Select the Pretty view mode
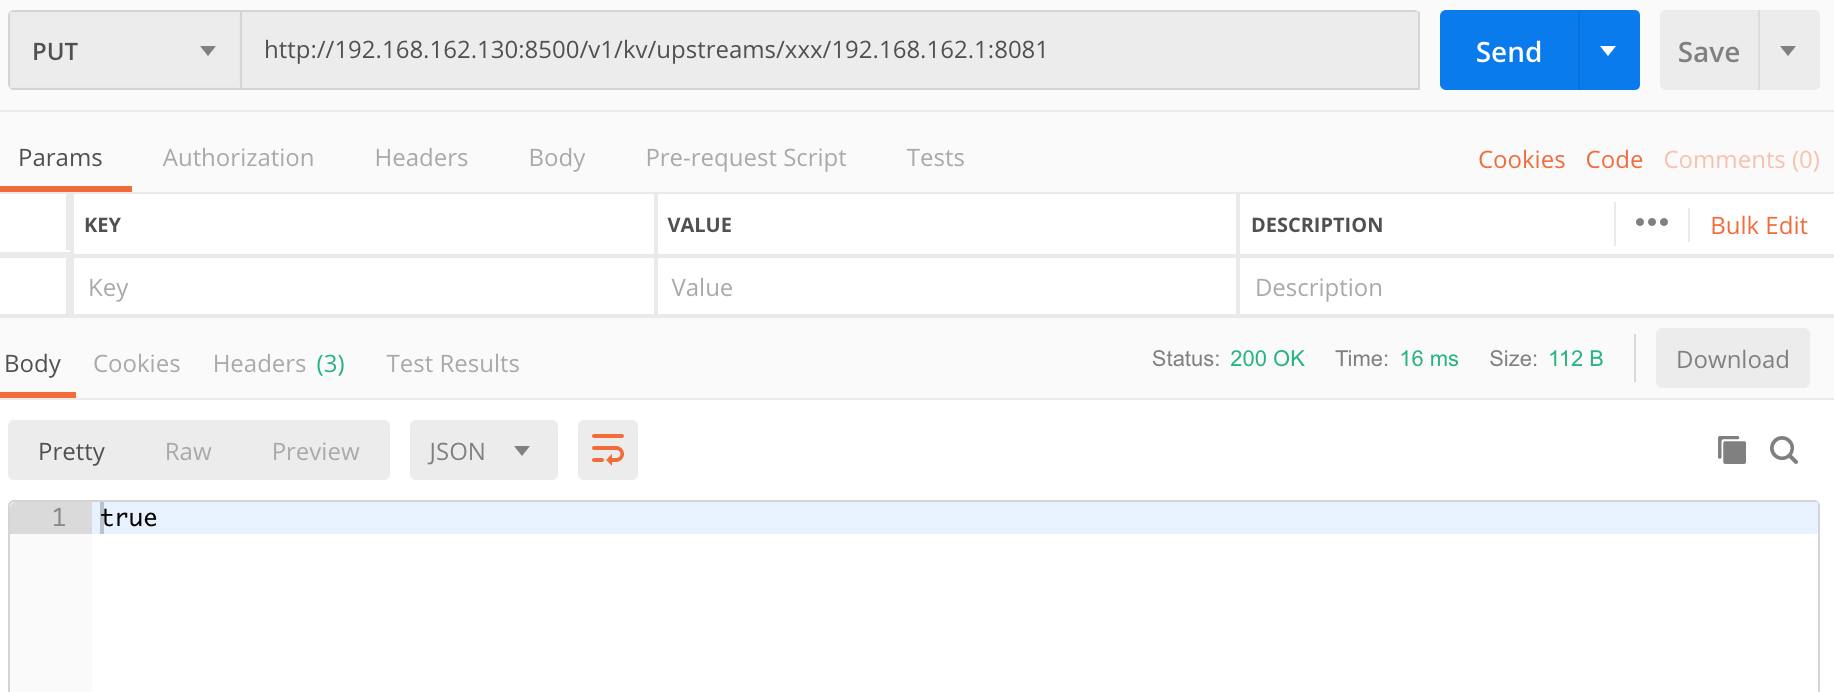 71,451
